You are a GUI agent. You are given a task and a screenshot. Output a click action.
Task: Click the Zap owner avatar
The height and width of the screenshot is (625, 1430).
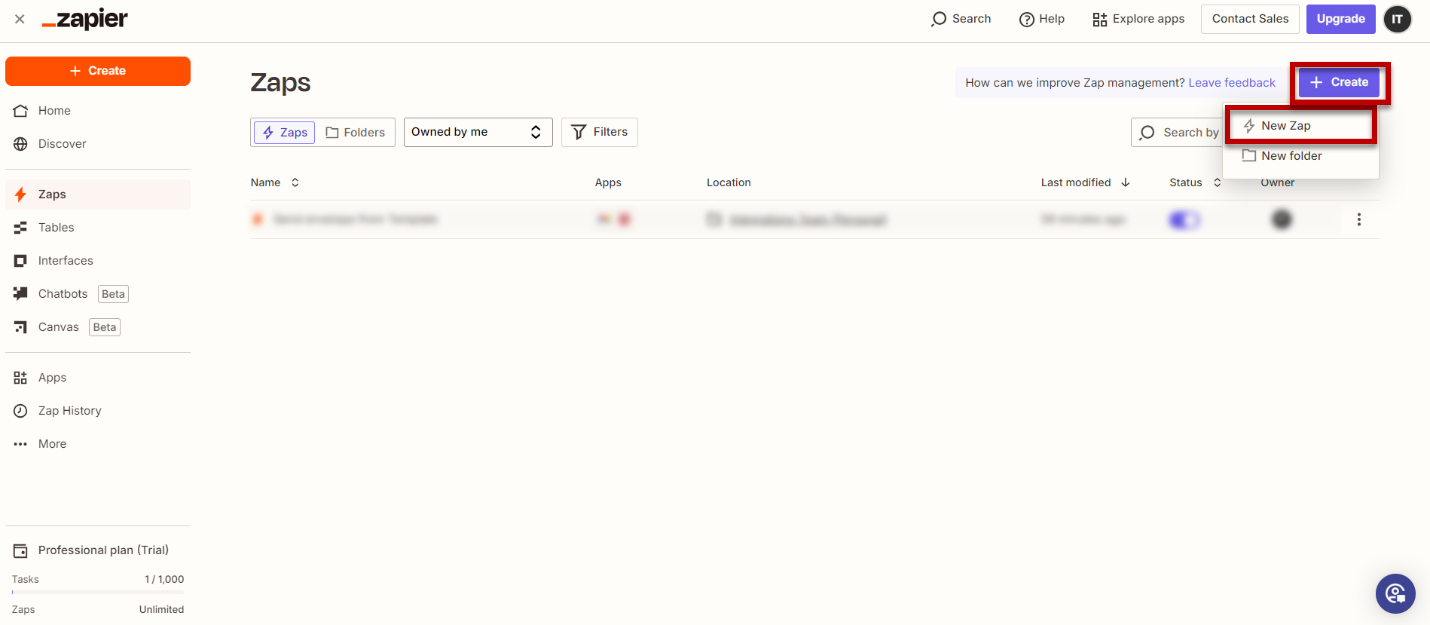[1282, 220]
